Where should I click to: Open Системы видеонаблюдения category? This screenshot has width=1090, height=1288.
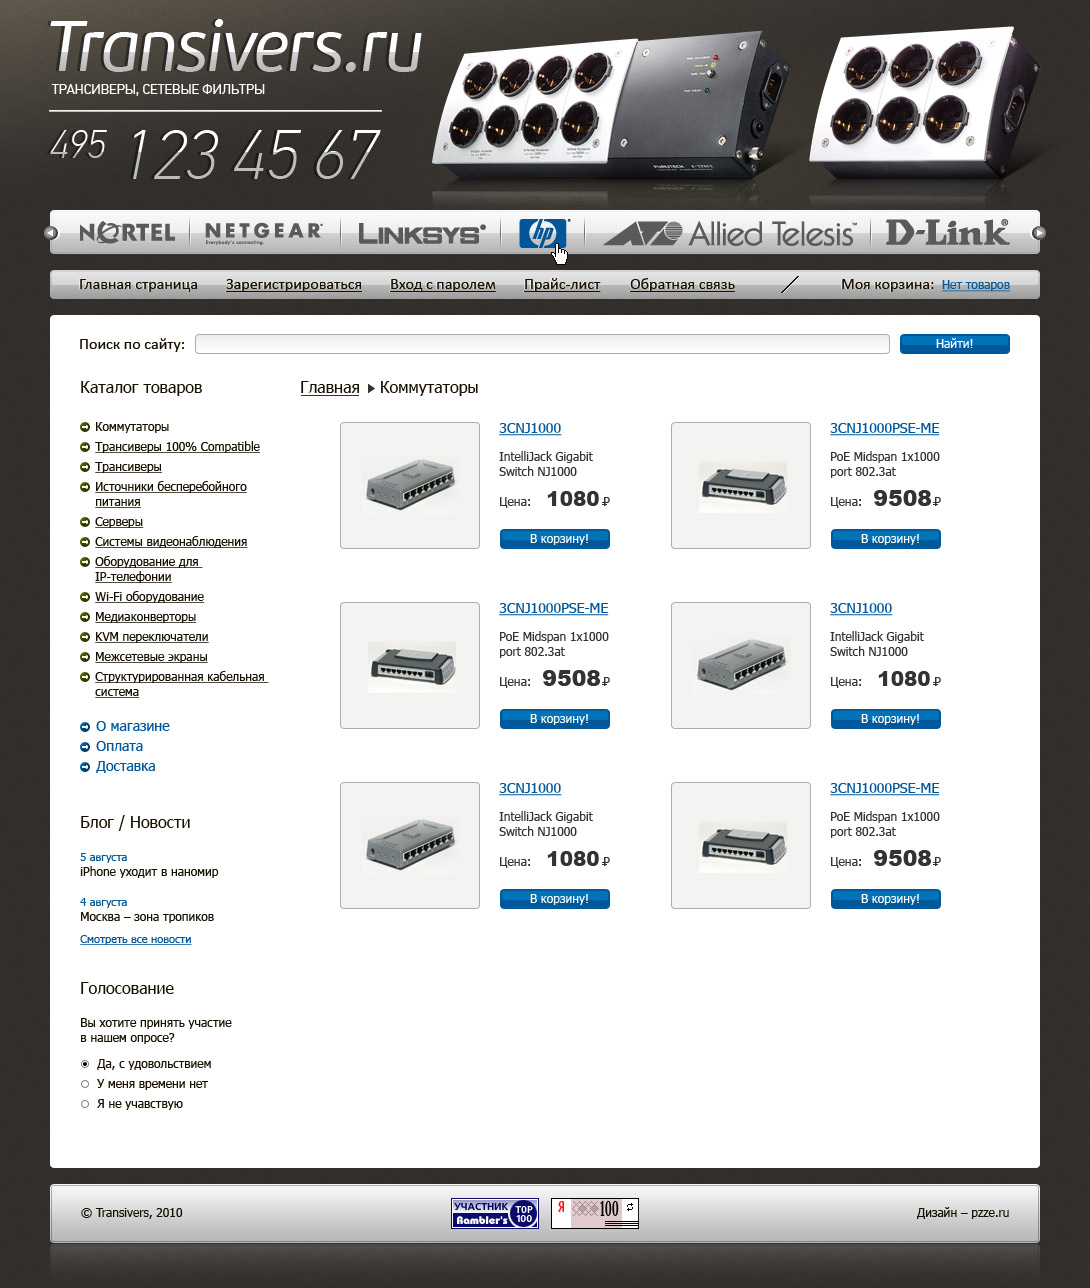[171, 542]
